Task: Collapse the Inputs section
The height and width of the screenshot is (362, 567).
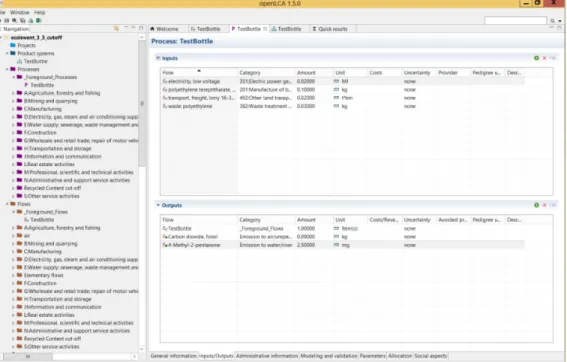Action: point(158,58)
